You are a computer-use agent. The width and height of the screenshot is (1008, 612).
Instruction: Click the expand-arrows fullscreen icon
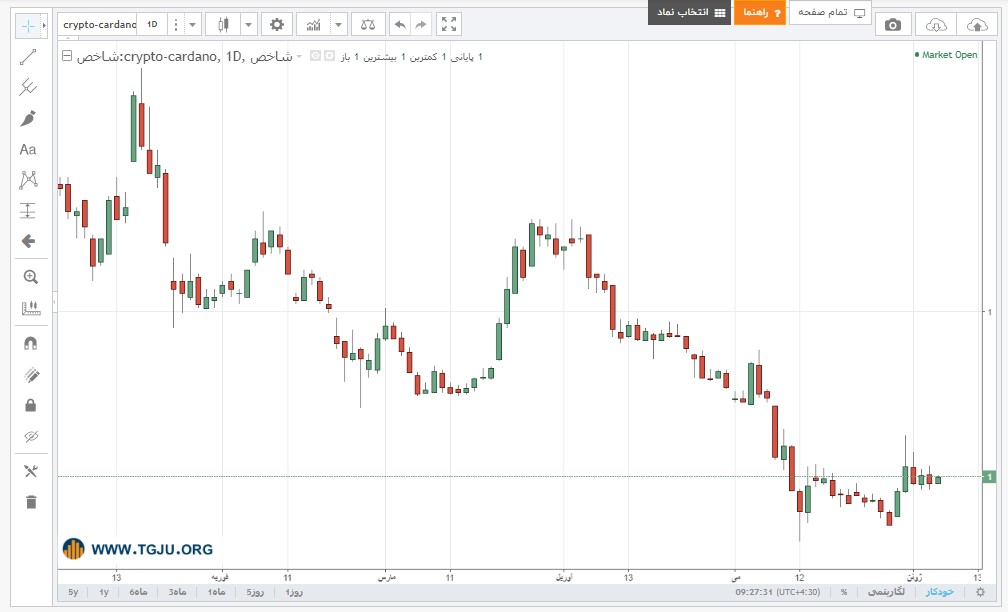point(449,24)
